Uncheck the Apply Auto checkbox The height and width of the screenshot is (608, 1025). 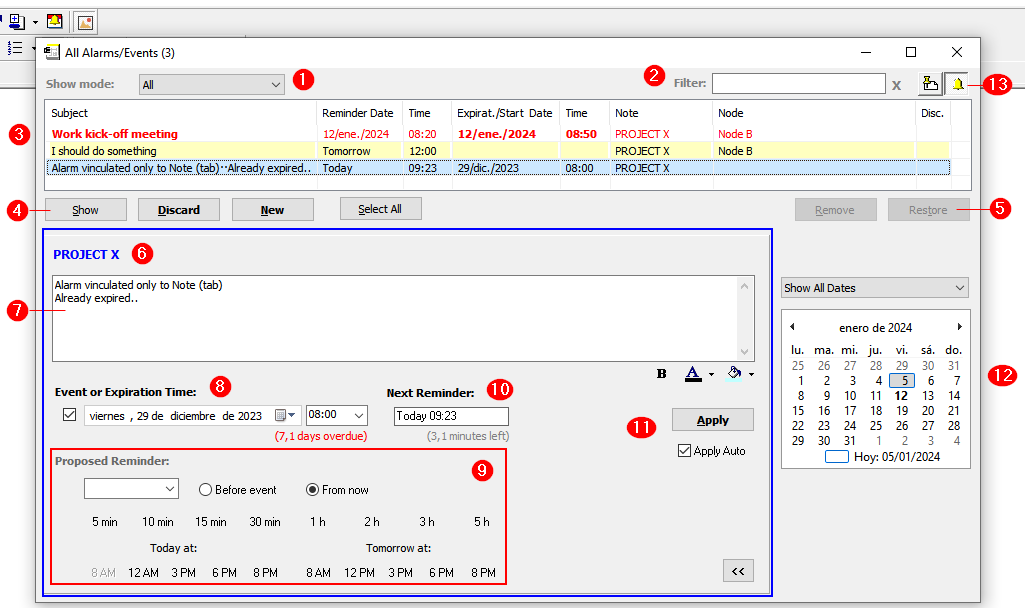click(684, 451)
